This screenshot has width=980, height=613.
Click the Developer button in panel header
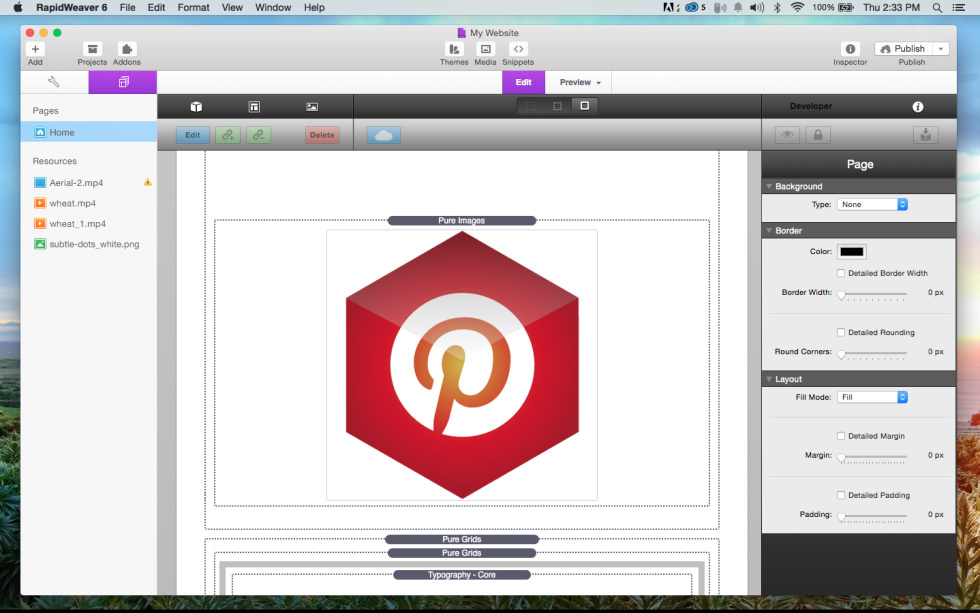[811, 106]
